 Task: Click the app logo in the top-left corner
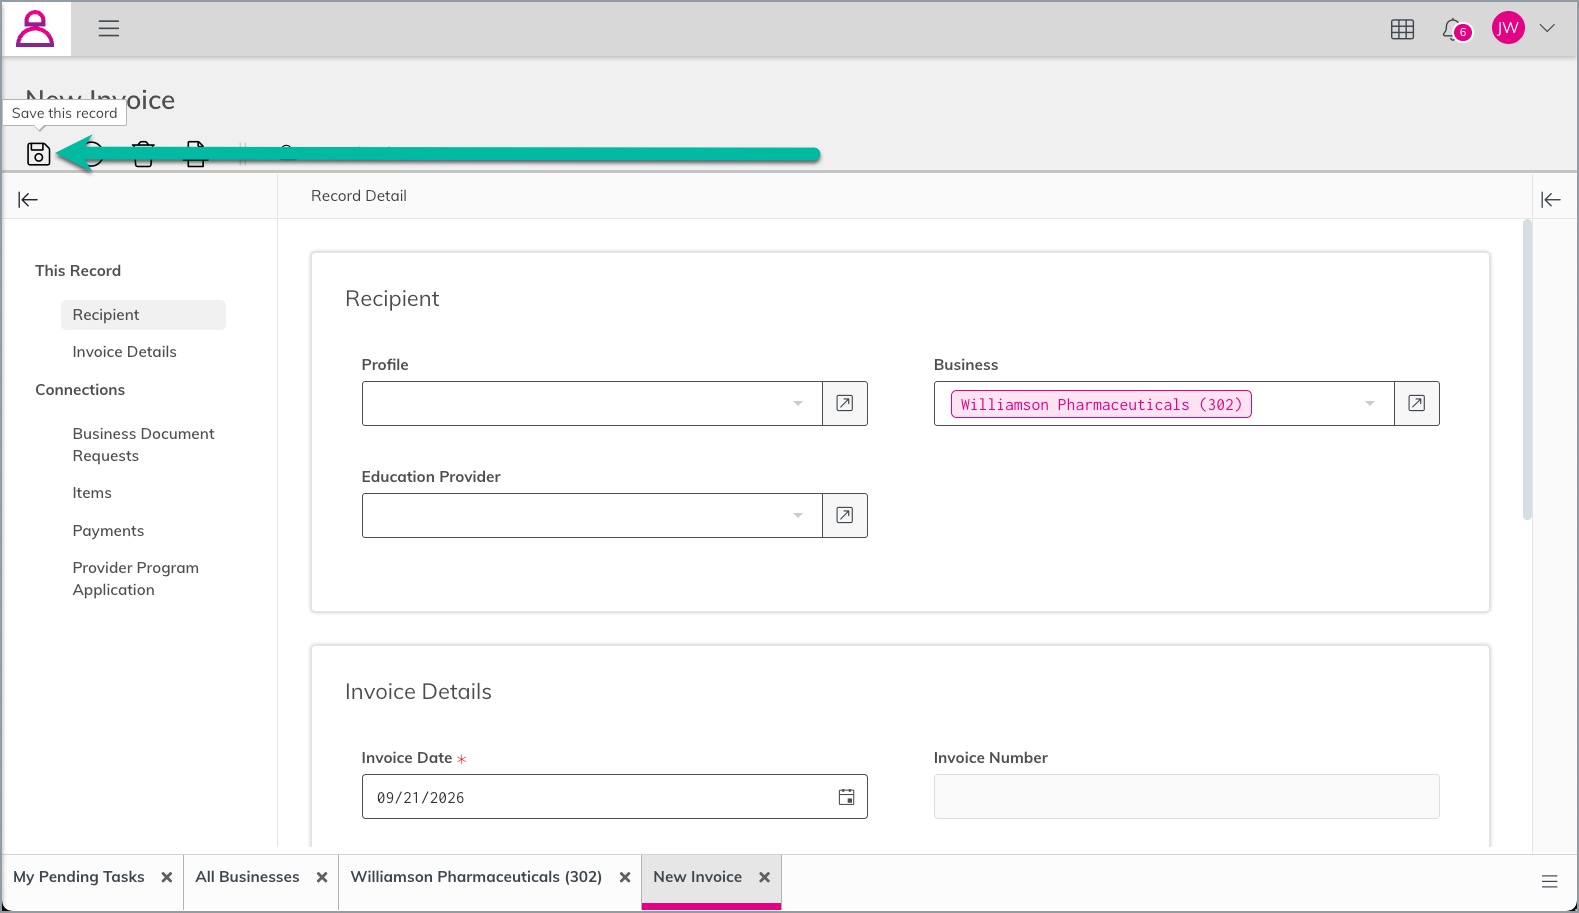(x=35, y=28)
